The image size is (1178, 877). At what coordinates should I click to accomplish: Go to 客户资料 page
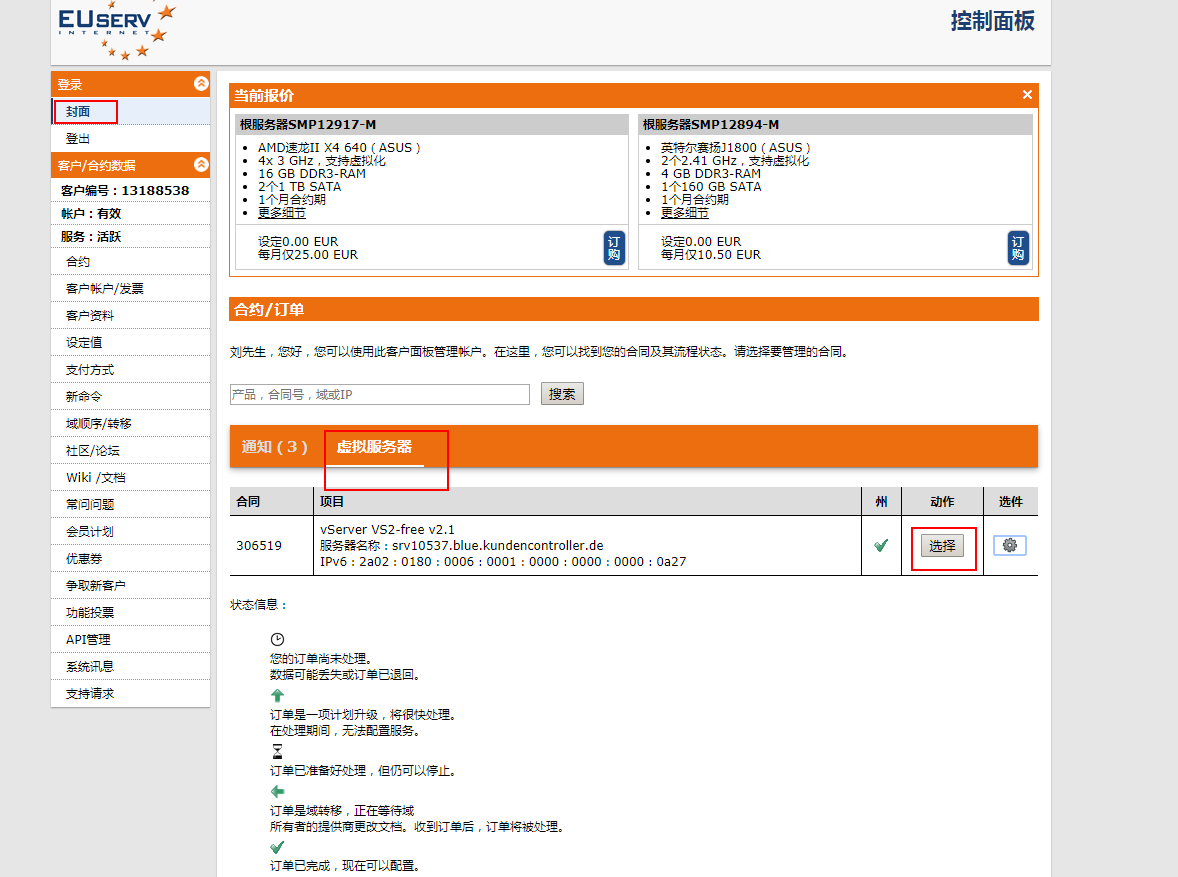click(x=89, y=316)
